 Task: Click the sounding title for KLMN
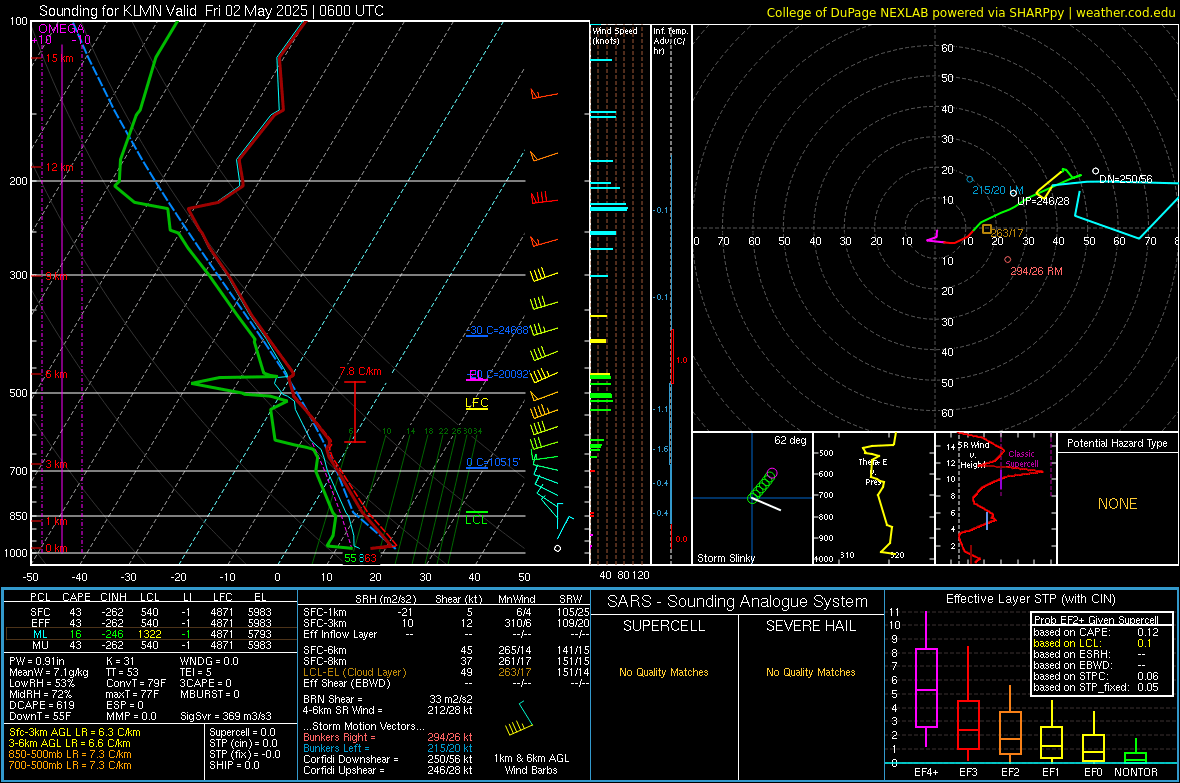(x=211, y=11)
